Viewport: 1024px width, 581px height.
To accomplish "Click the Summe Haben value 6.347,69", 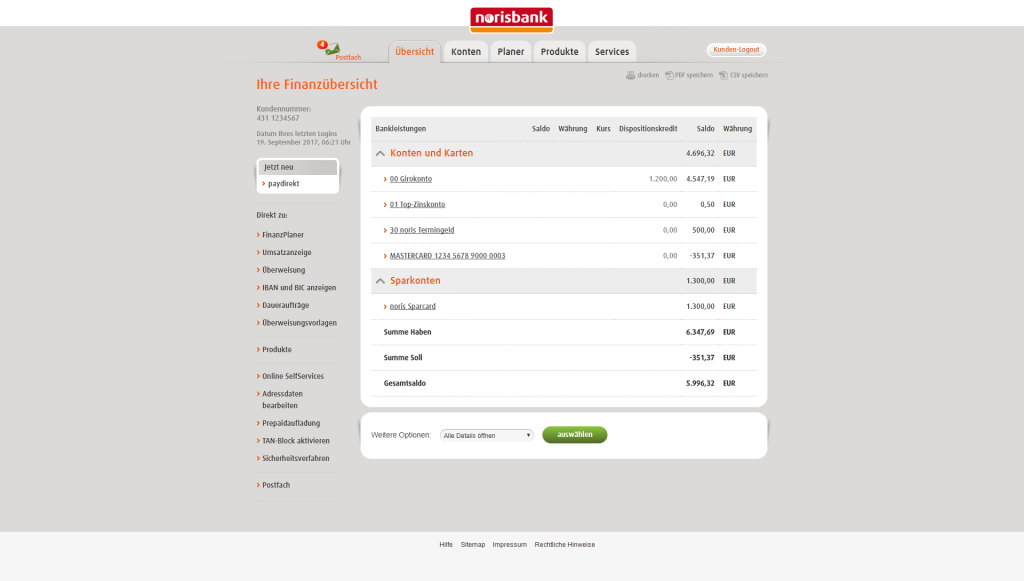I will point(700,332).
